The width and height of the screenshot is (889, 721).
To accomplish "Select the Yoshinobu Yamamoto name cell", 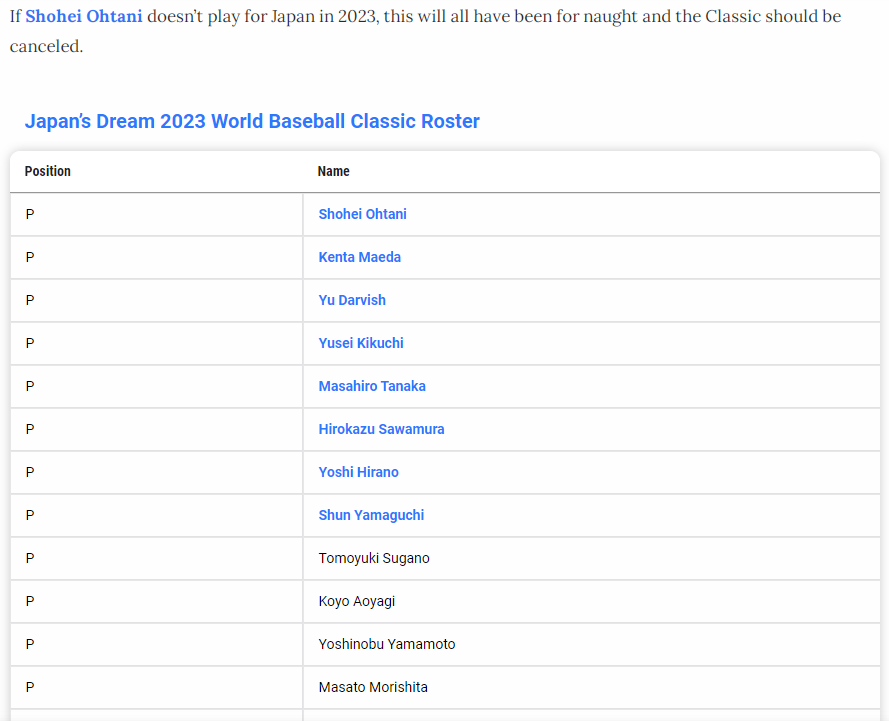I will click(591, 644).
